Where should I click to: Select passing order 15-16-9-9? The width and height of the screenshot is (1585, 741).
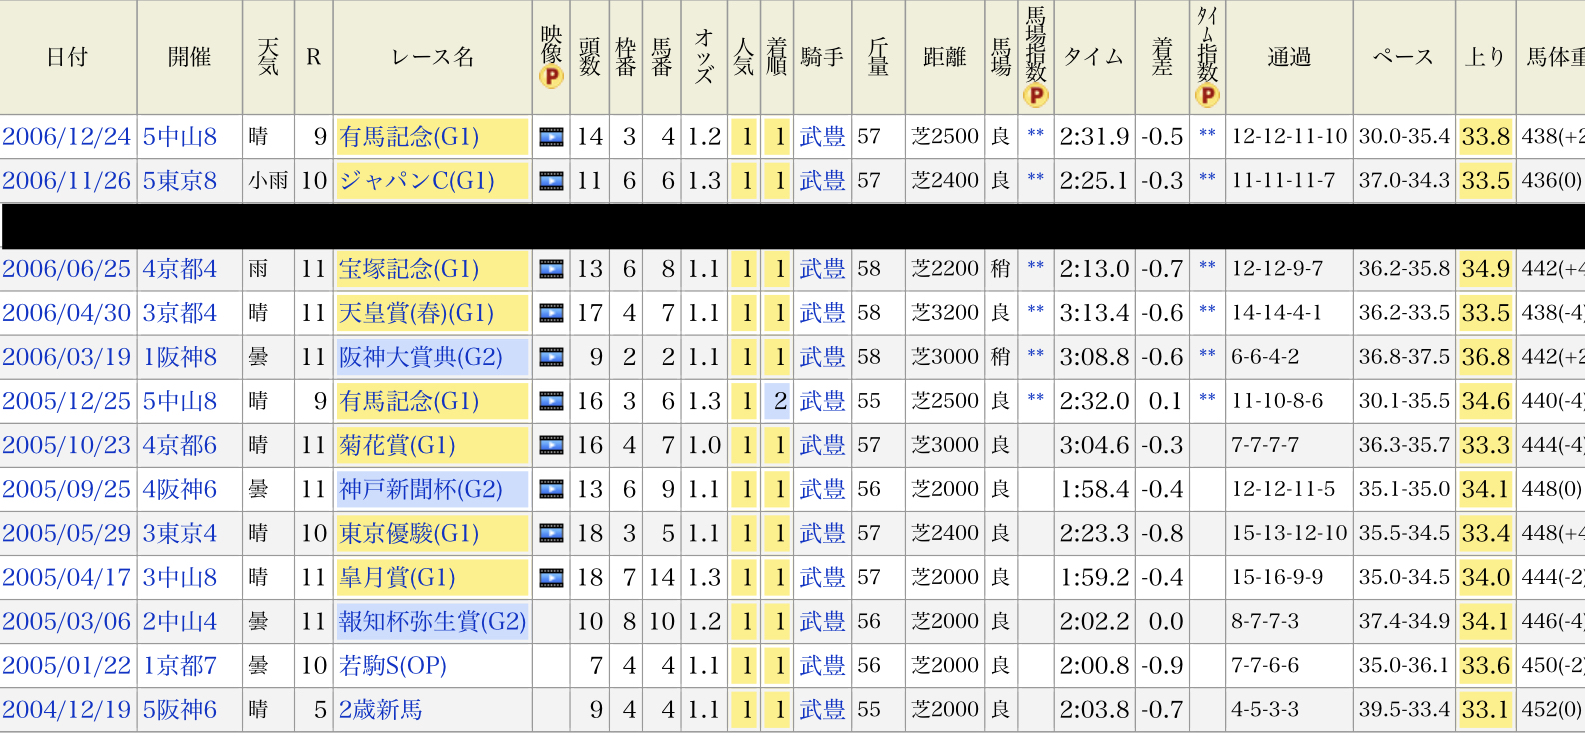[x=1277, y=577]
